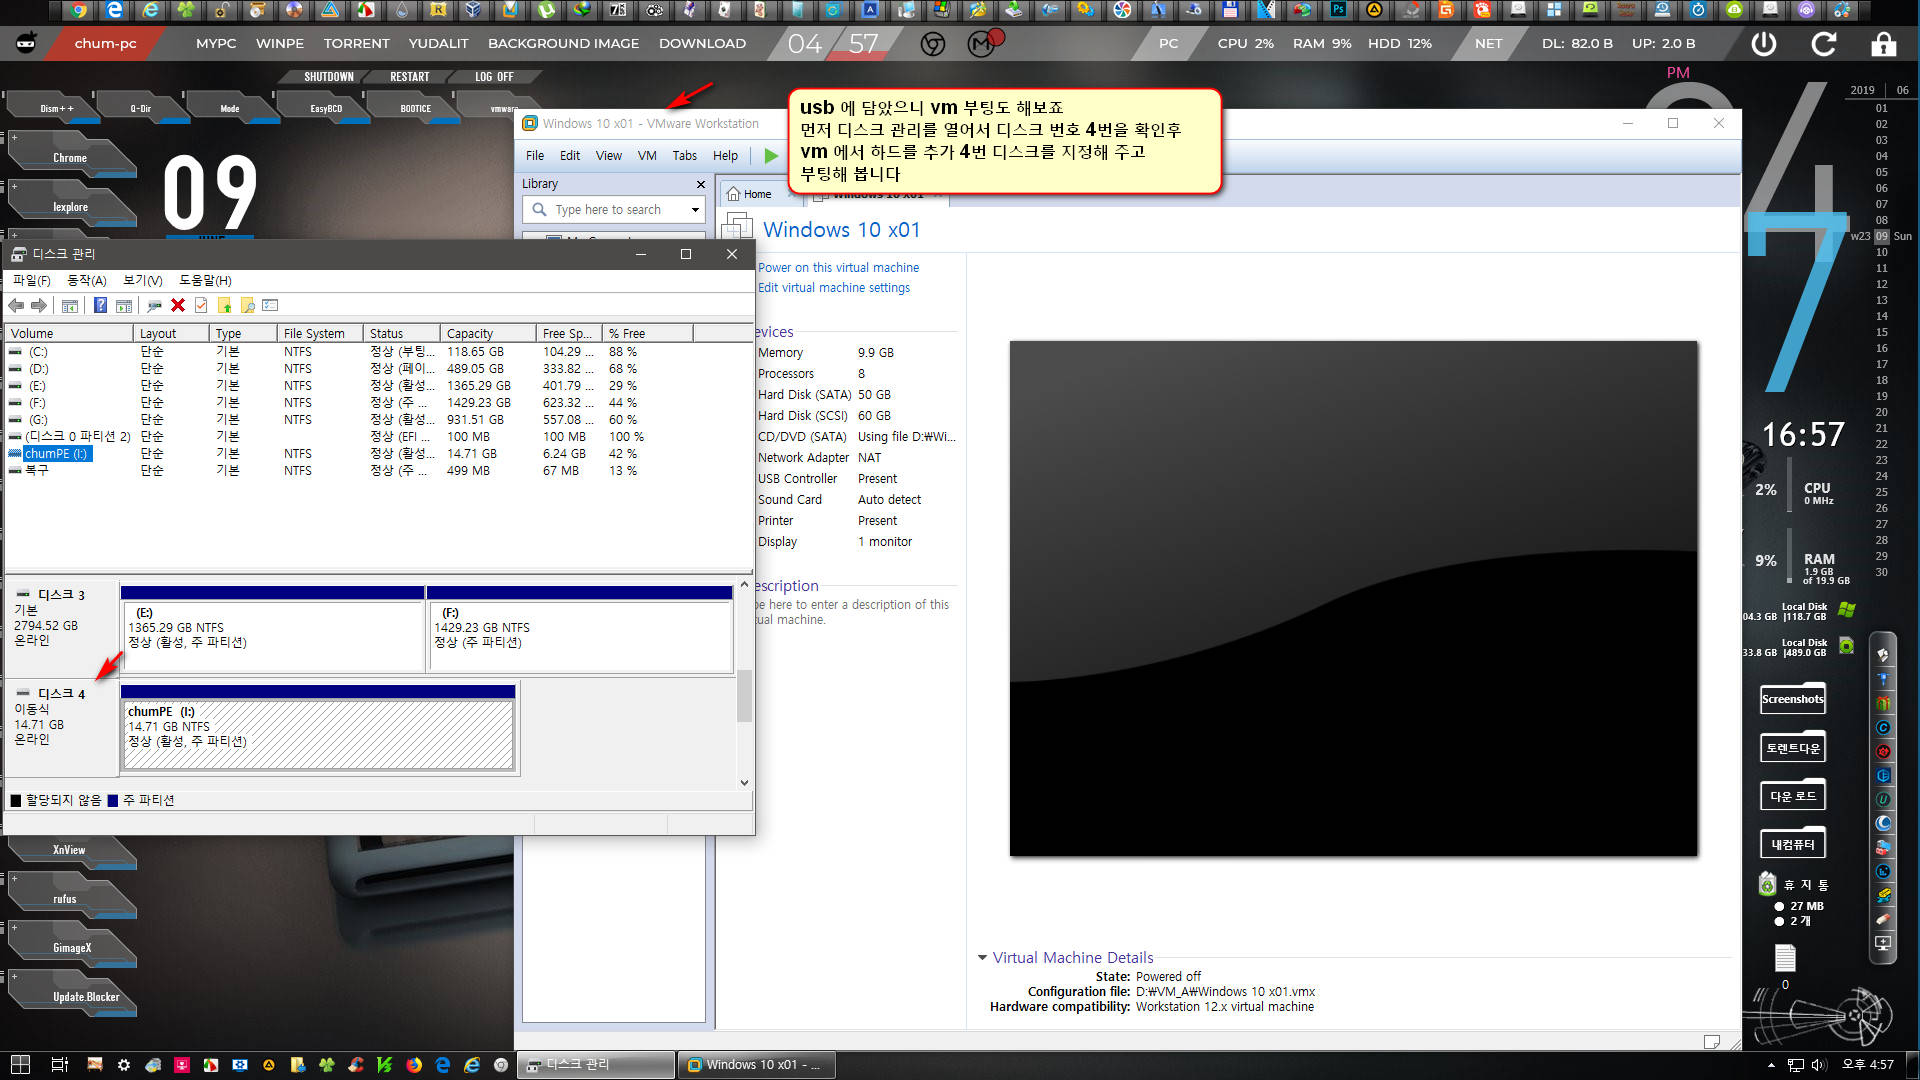Viewport: 1920px width, 1080px height.
Task: Open the Edit menu in VMware Workstation
Action: click(570, 156)
